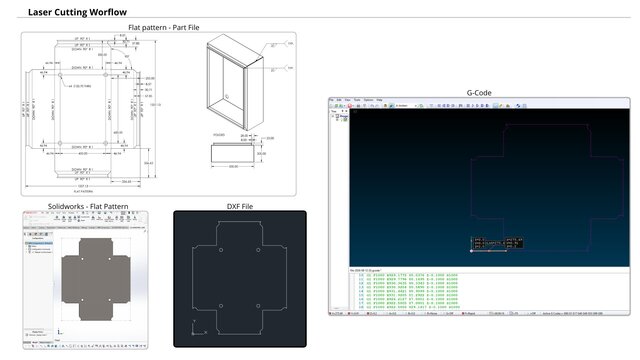Open the flat pattern drawing image
This screenshot has height=360, width=640.
[90, 112]
